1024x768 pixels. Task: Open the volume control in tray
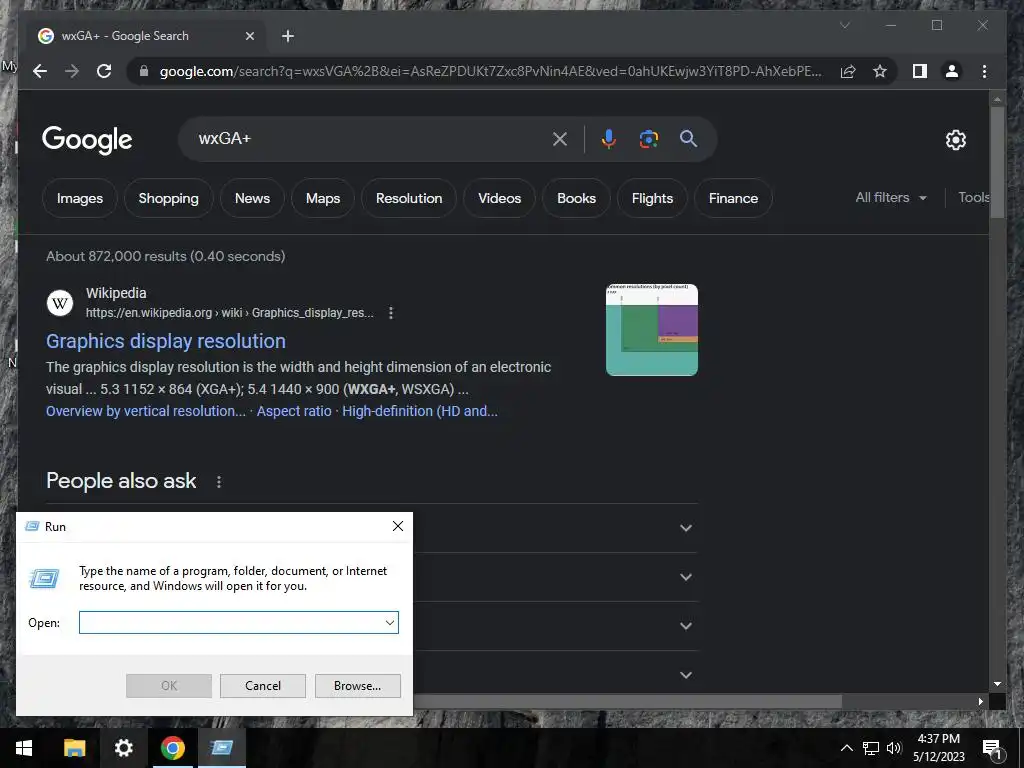[x=894, y=748]
